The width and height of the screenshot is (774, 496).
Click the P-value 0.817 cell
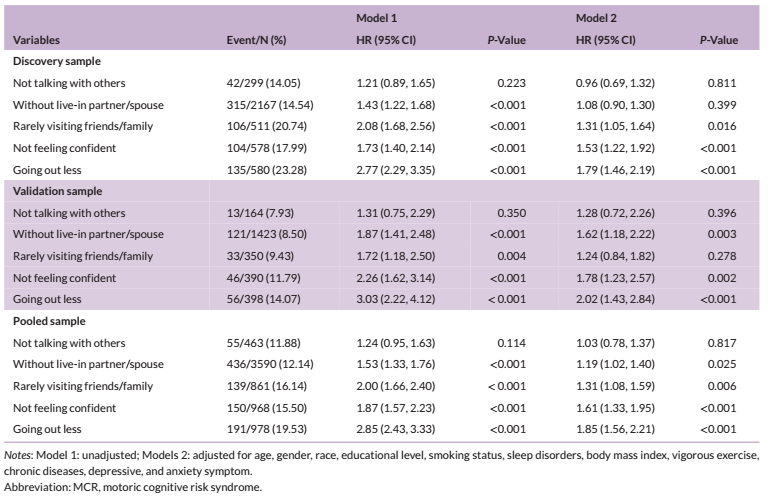click(724, 340)
